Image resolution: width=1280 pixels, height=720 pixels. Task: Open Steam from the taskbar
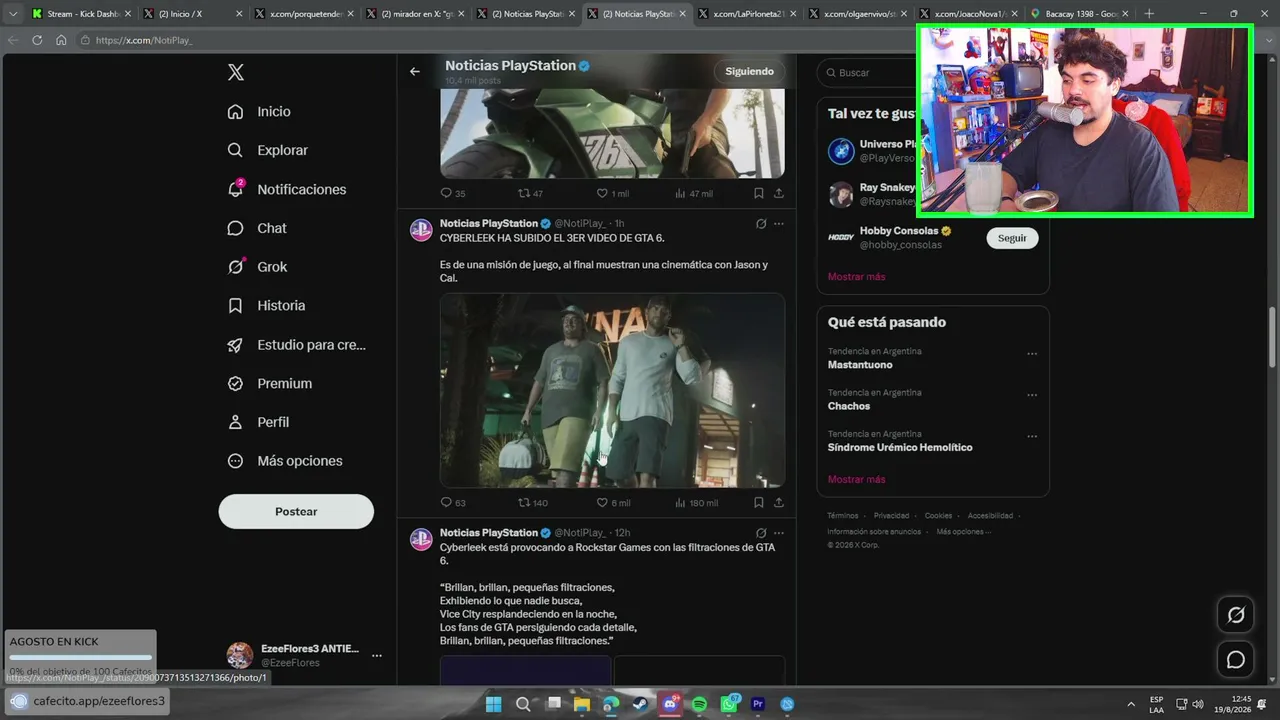pyautogui.click(x=640, y=704)
